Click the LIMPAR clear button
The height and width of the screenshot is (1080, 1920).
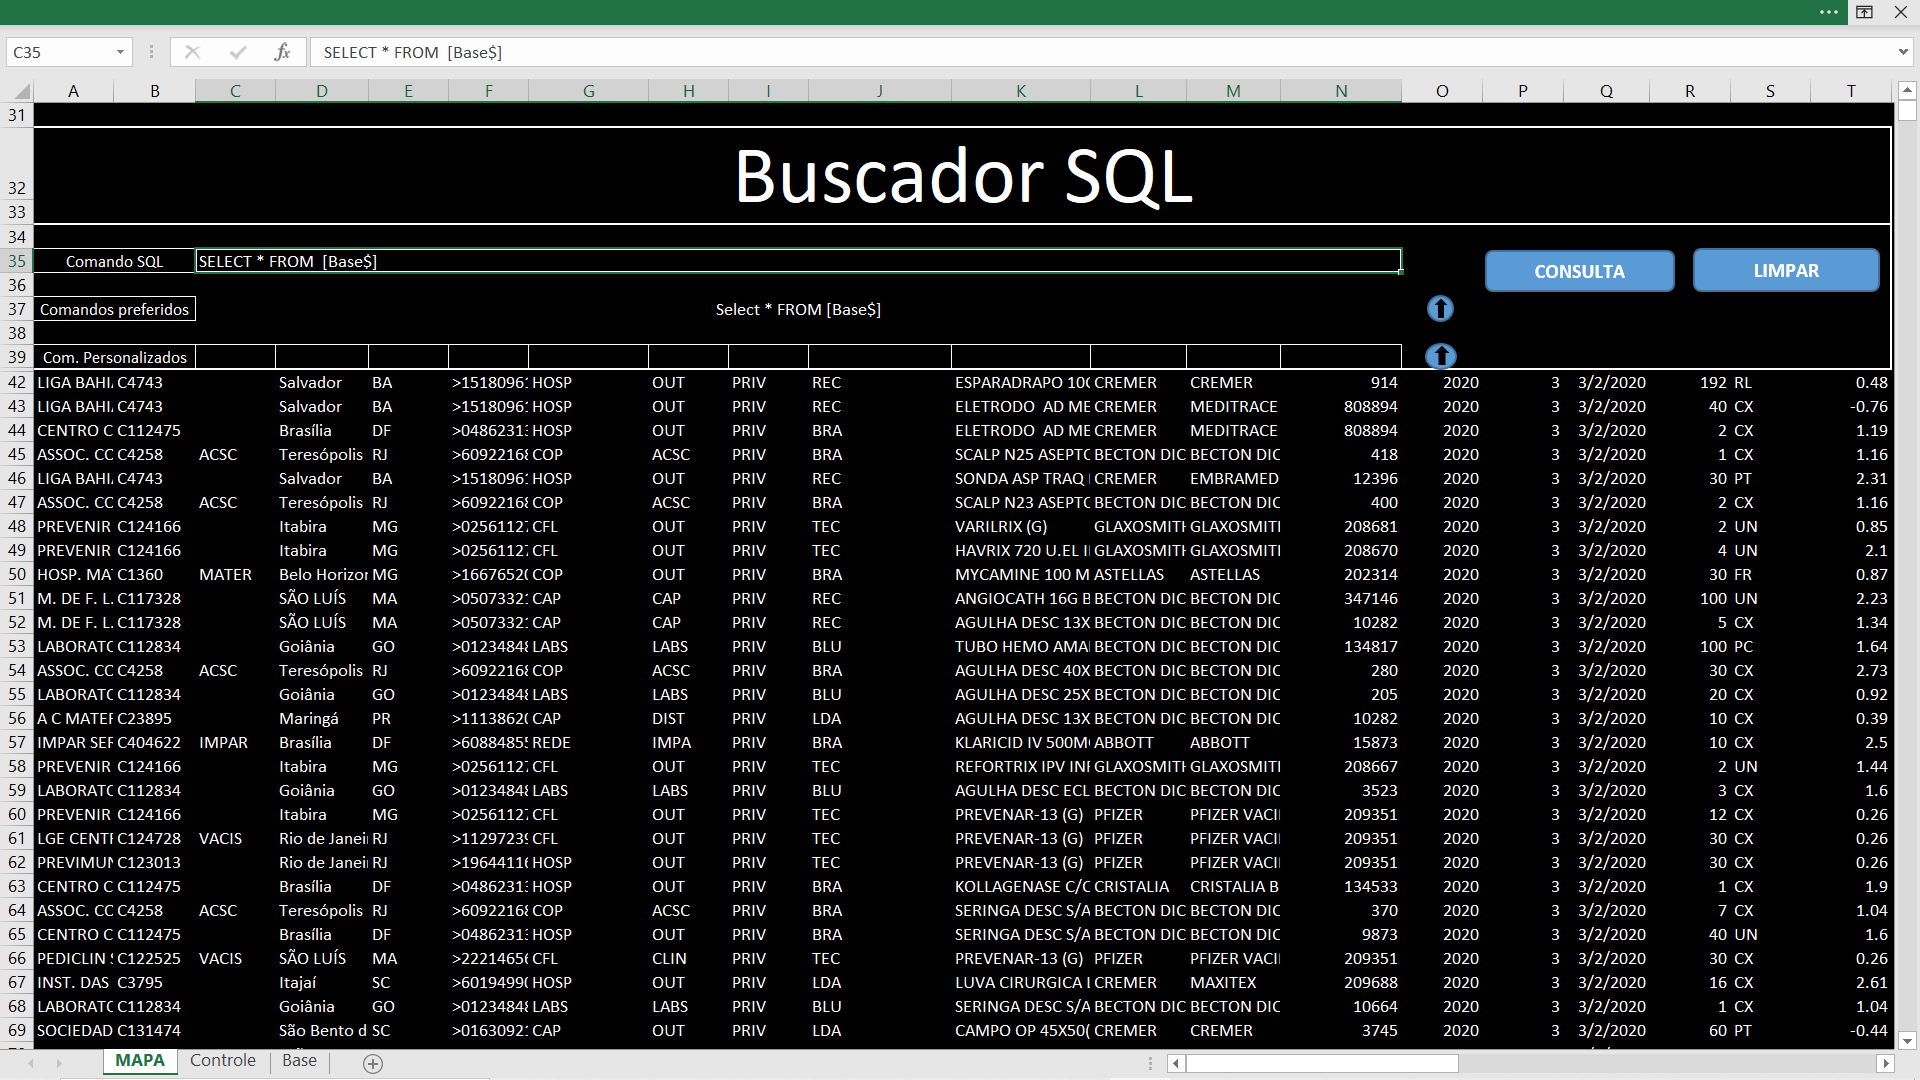[1786, 270]
